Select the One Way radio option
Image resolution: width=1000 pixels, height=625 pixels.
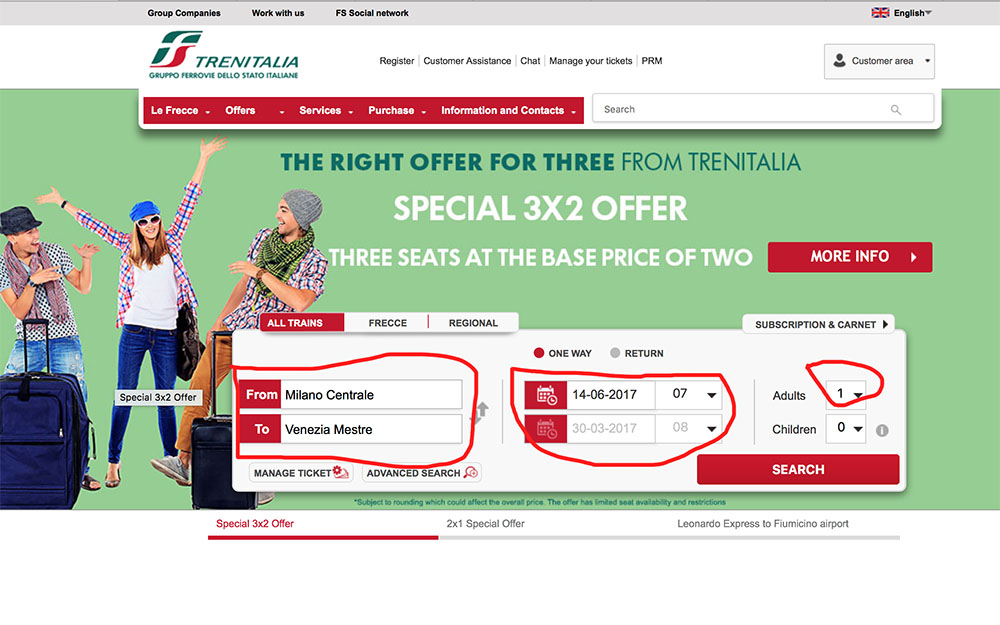(x=539, y=353)
